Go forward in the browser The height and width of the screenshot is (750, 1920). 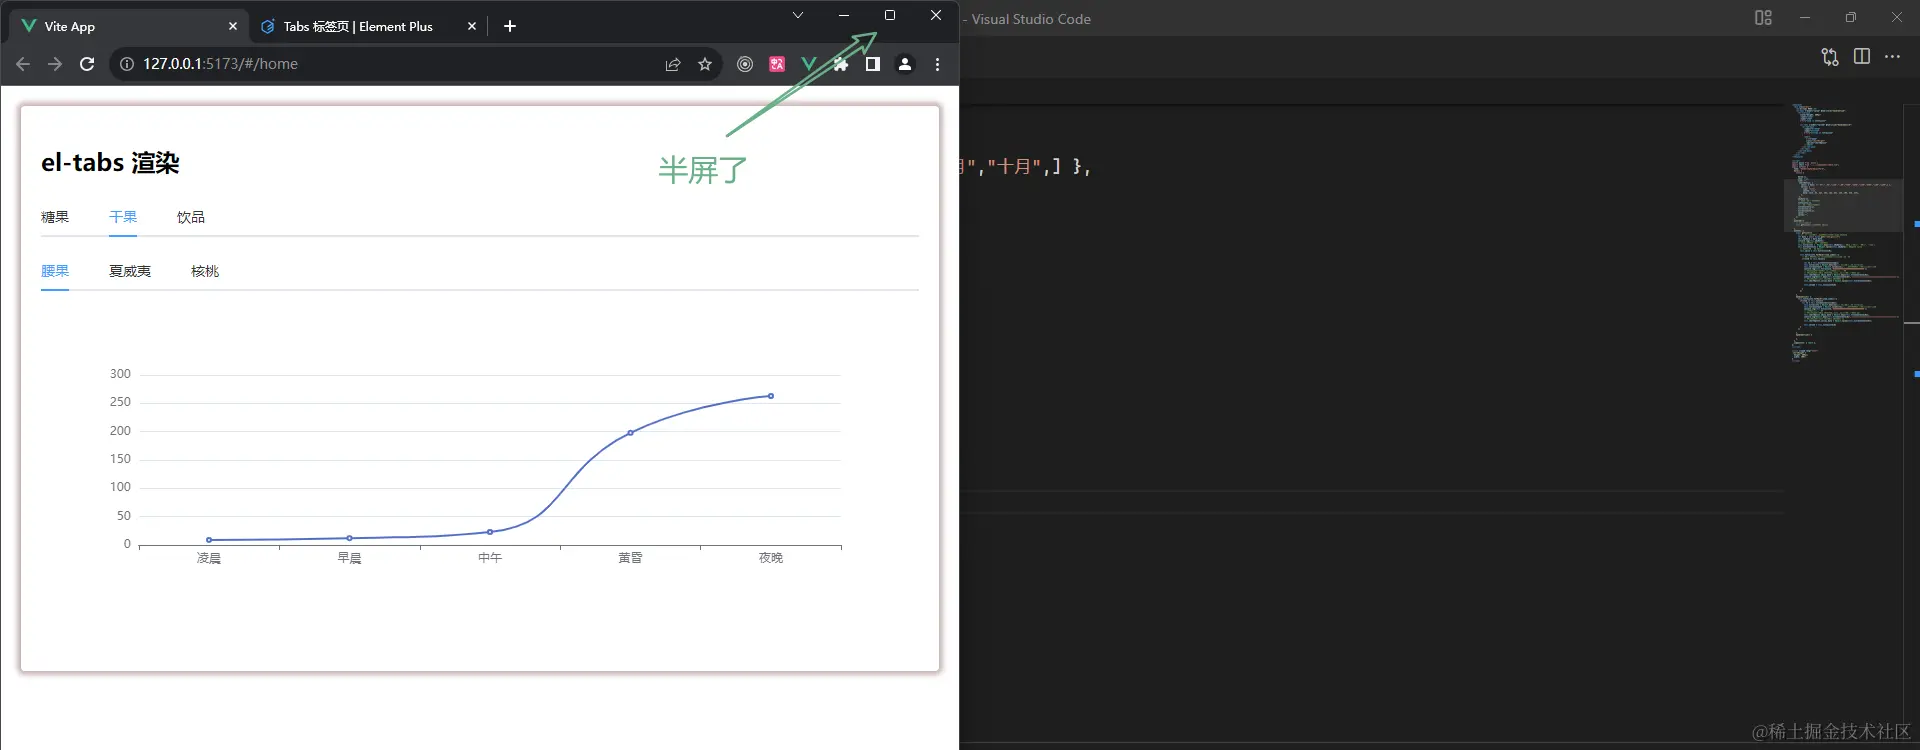tap(55, 64)
